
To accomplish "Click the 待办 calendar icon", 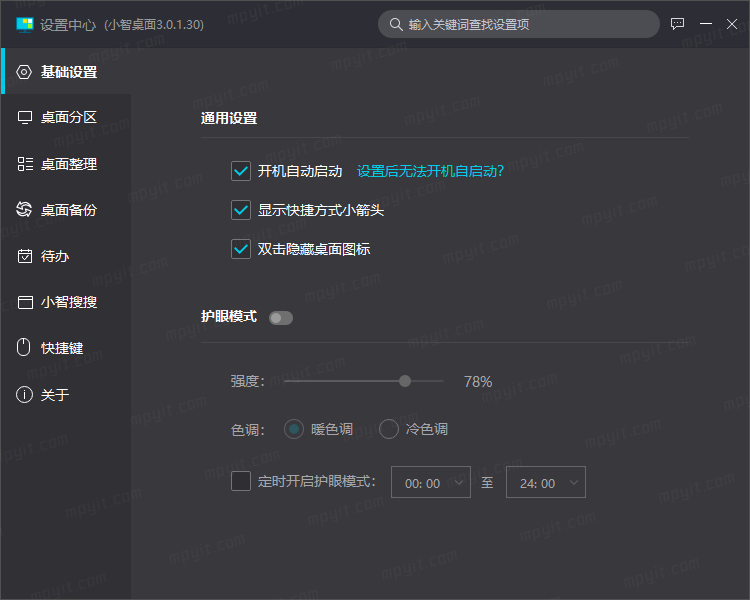I will point(25,256).
